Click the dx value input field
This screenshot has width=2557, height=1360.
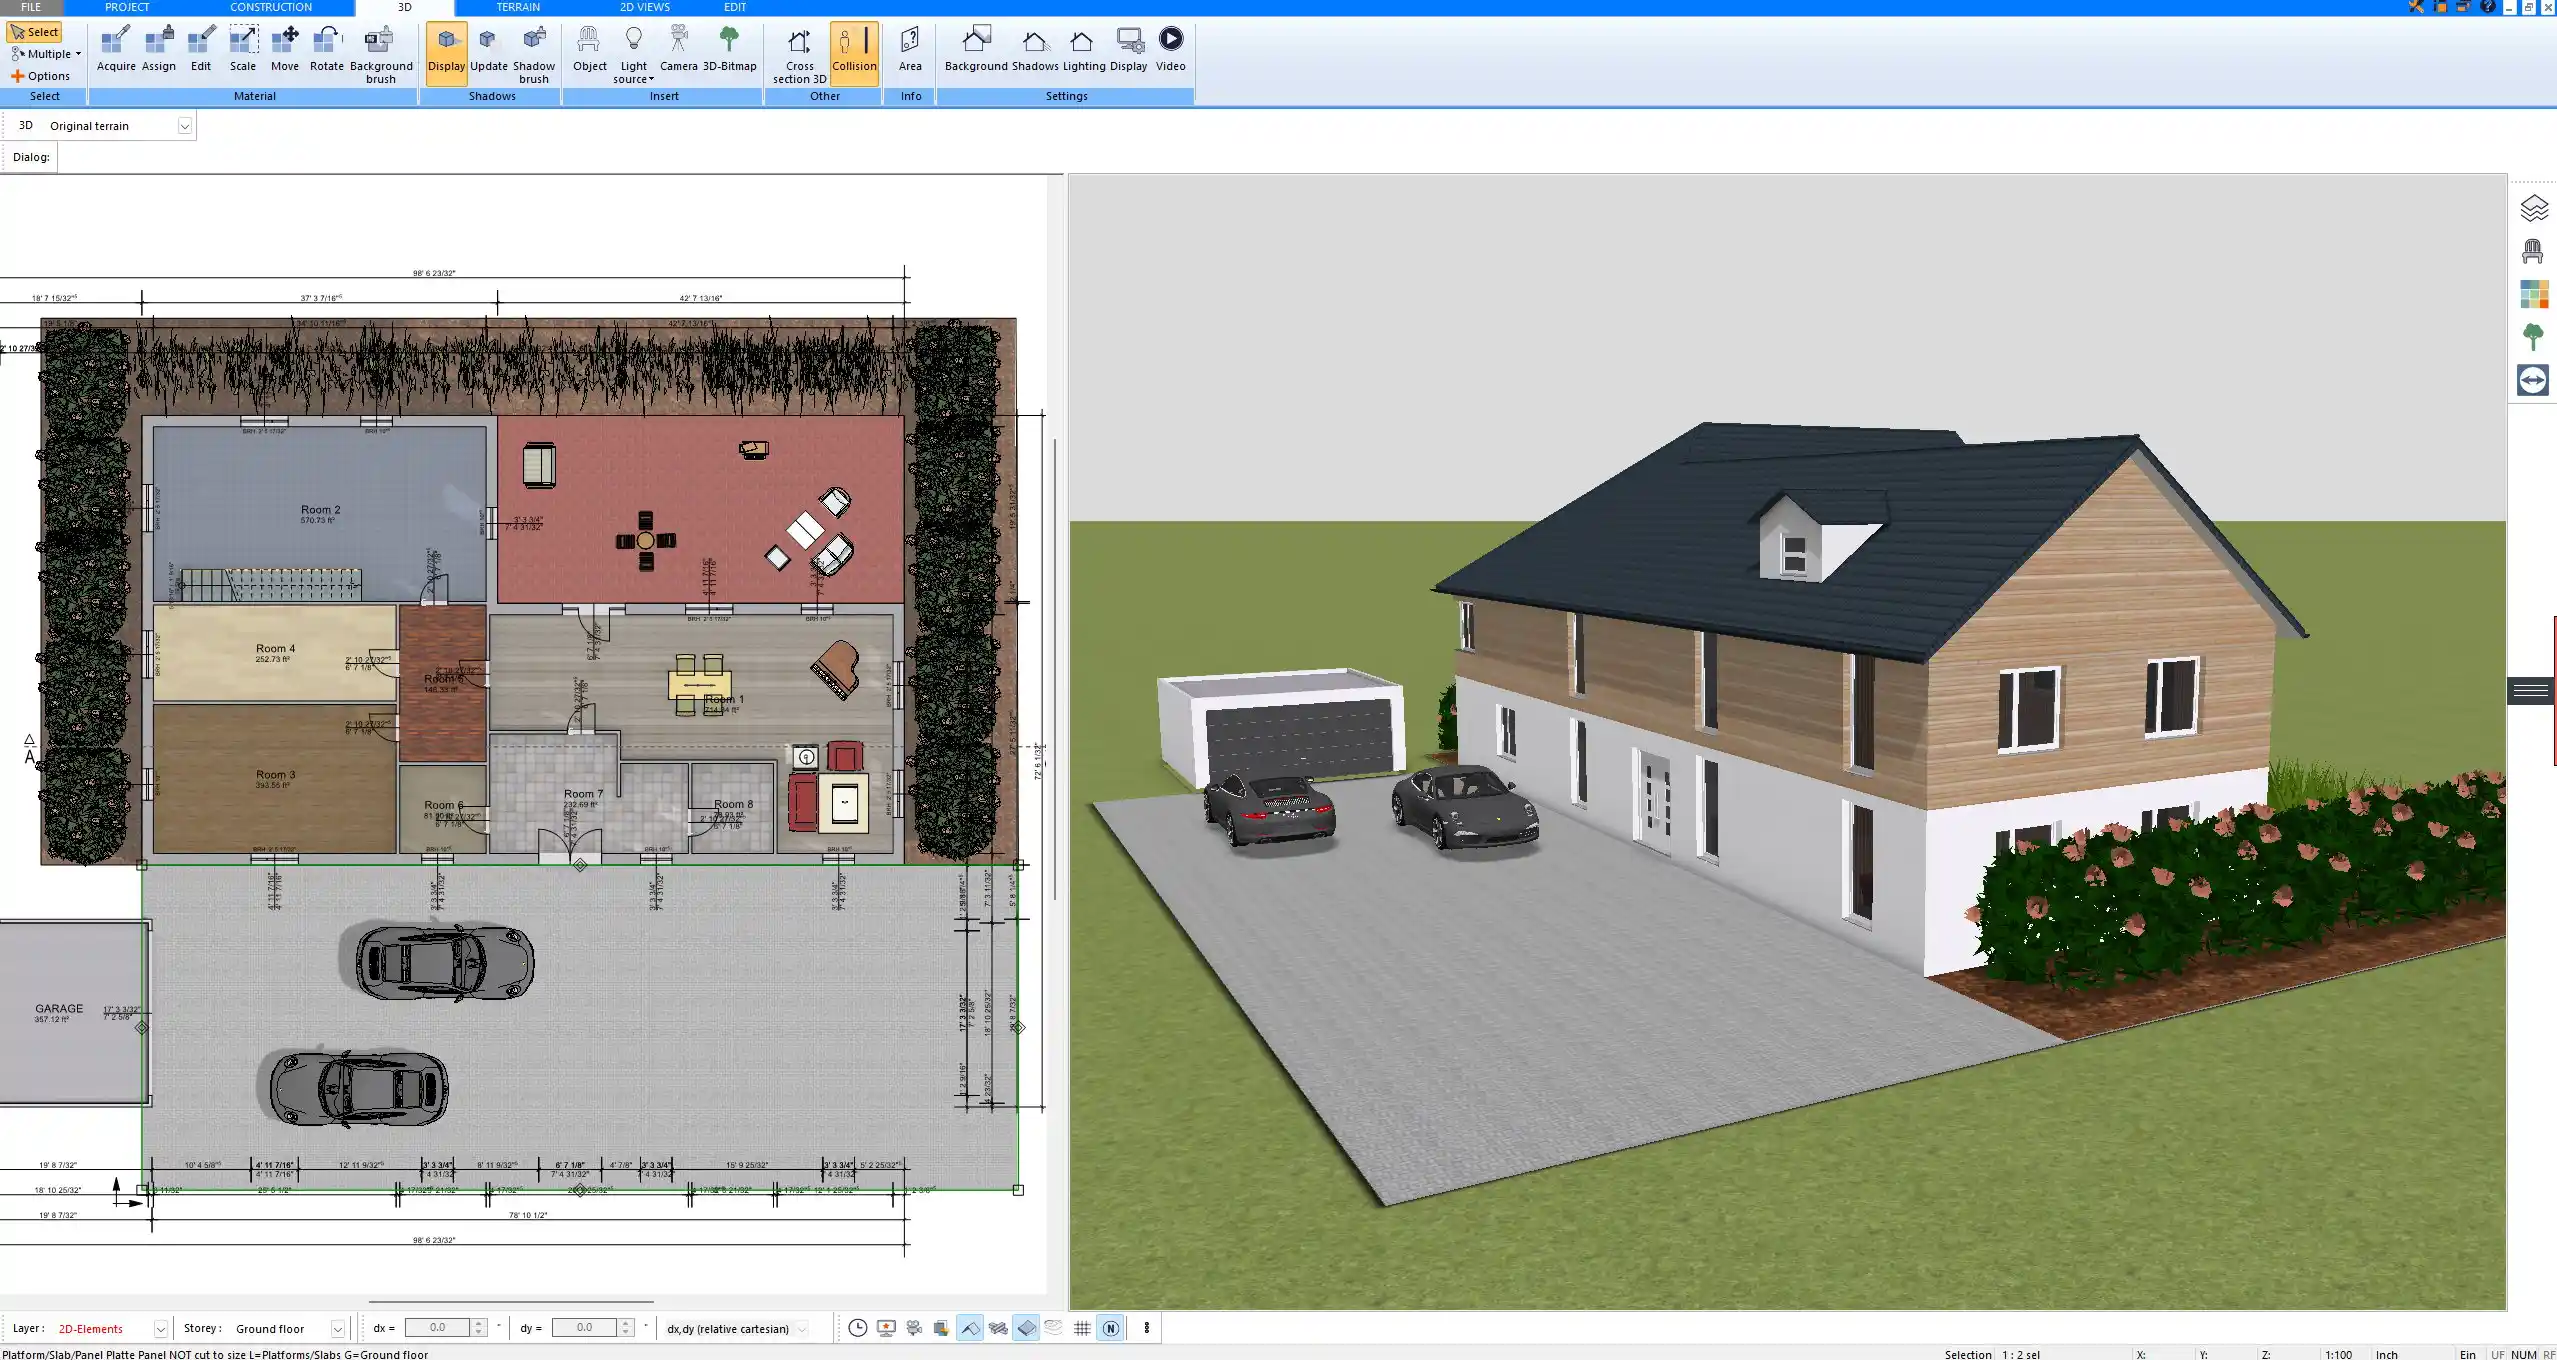(437, 1328)
